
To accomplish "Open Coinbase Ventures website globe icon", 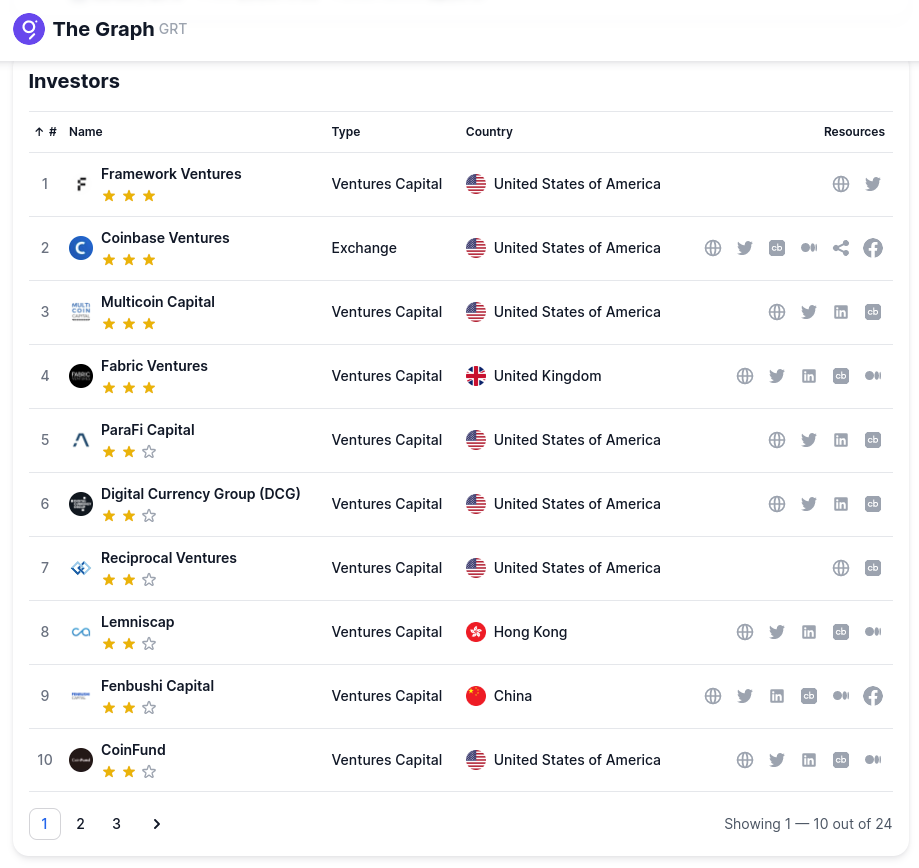I will [713, 248].
